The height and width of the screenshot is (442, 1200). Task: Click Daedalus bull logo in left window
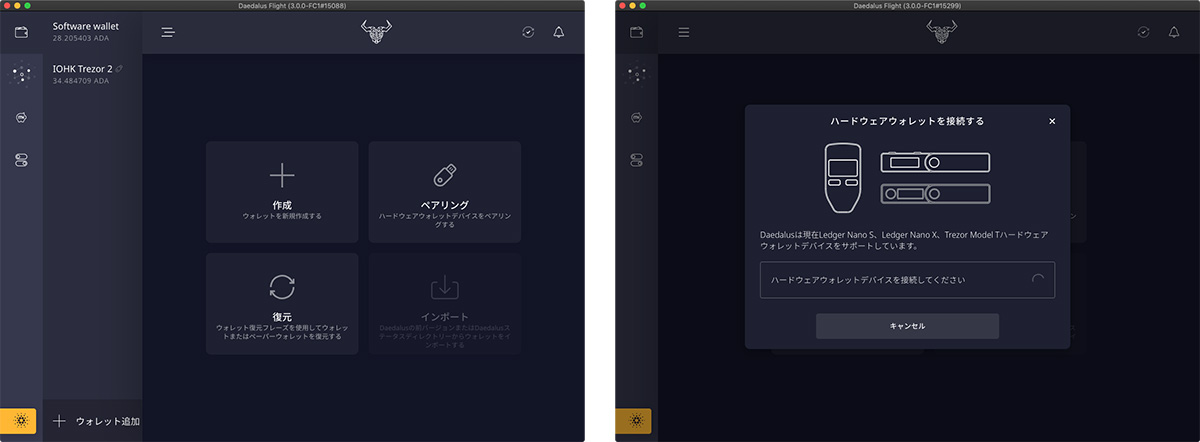point(377,32)
